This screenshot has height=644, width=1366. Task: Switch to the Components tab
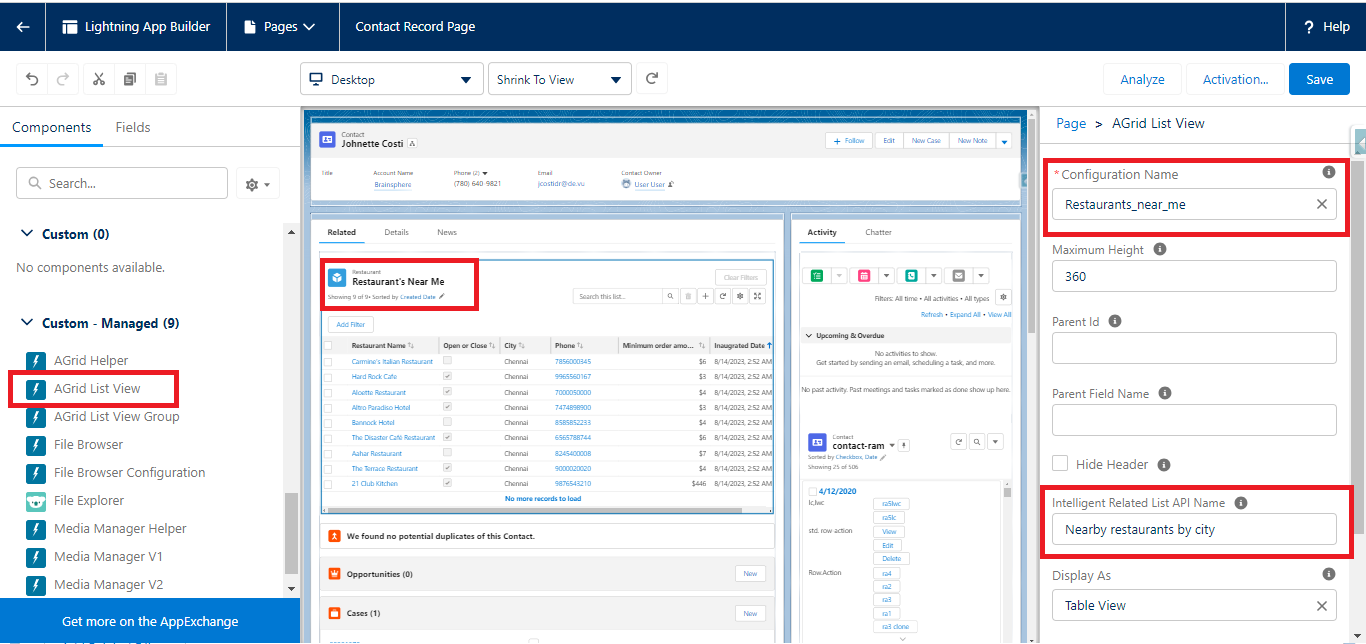coord(51,127)
